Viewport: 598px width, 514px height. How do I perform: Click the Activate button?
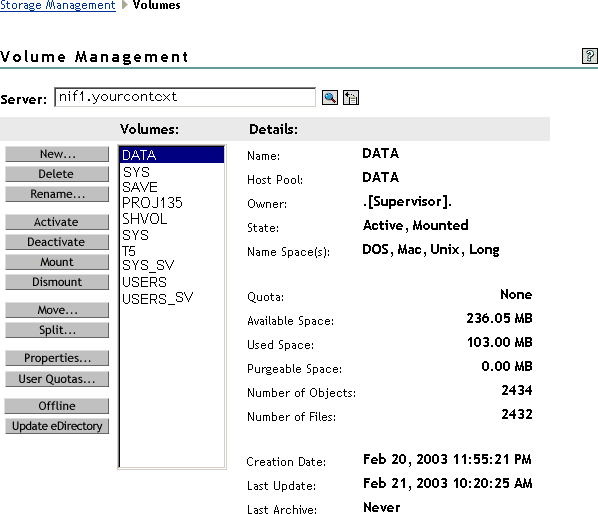point(57,222)
